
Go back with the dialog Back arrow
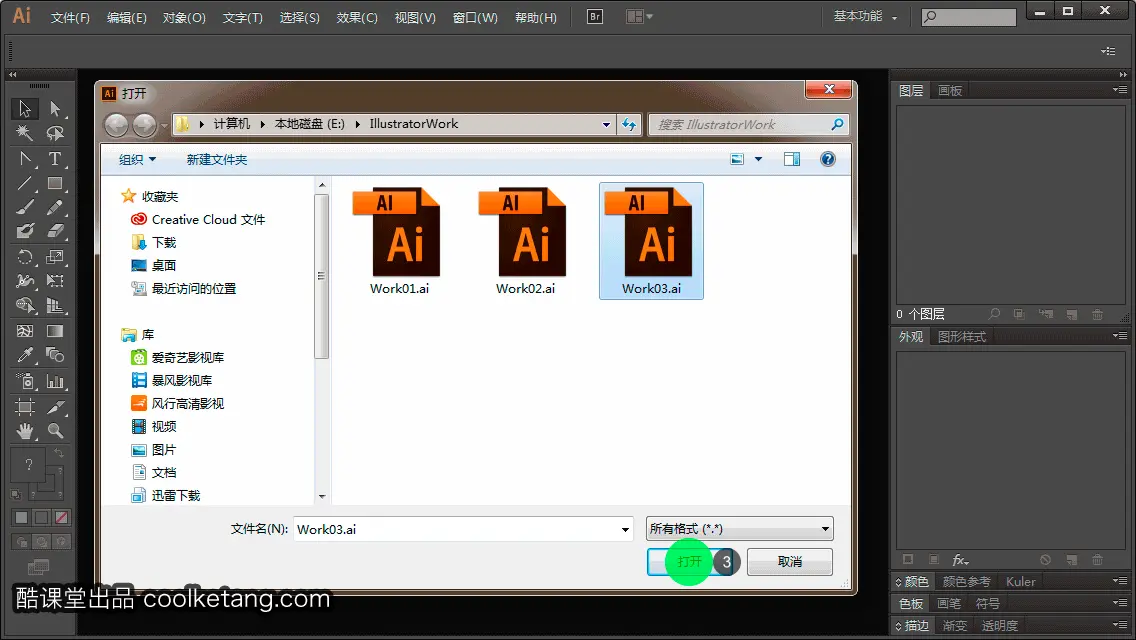pos(117,125)
